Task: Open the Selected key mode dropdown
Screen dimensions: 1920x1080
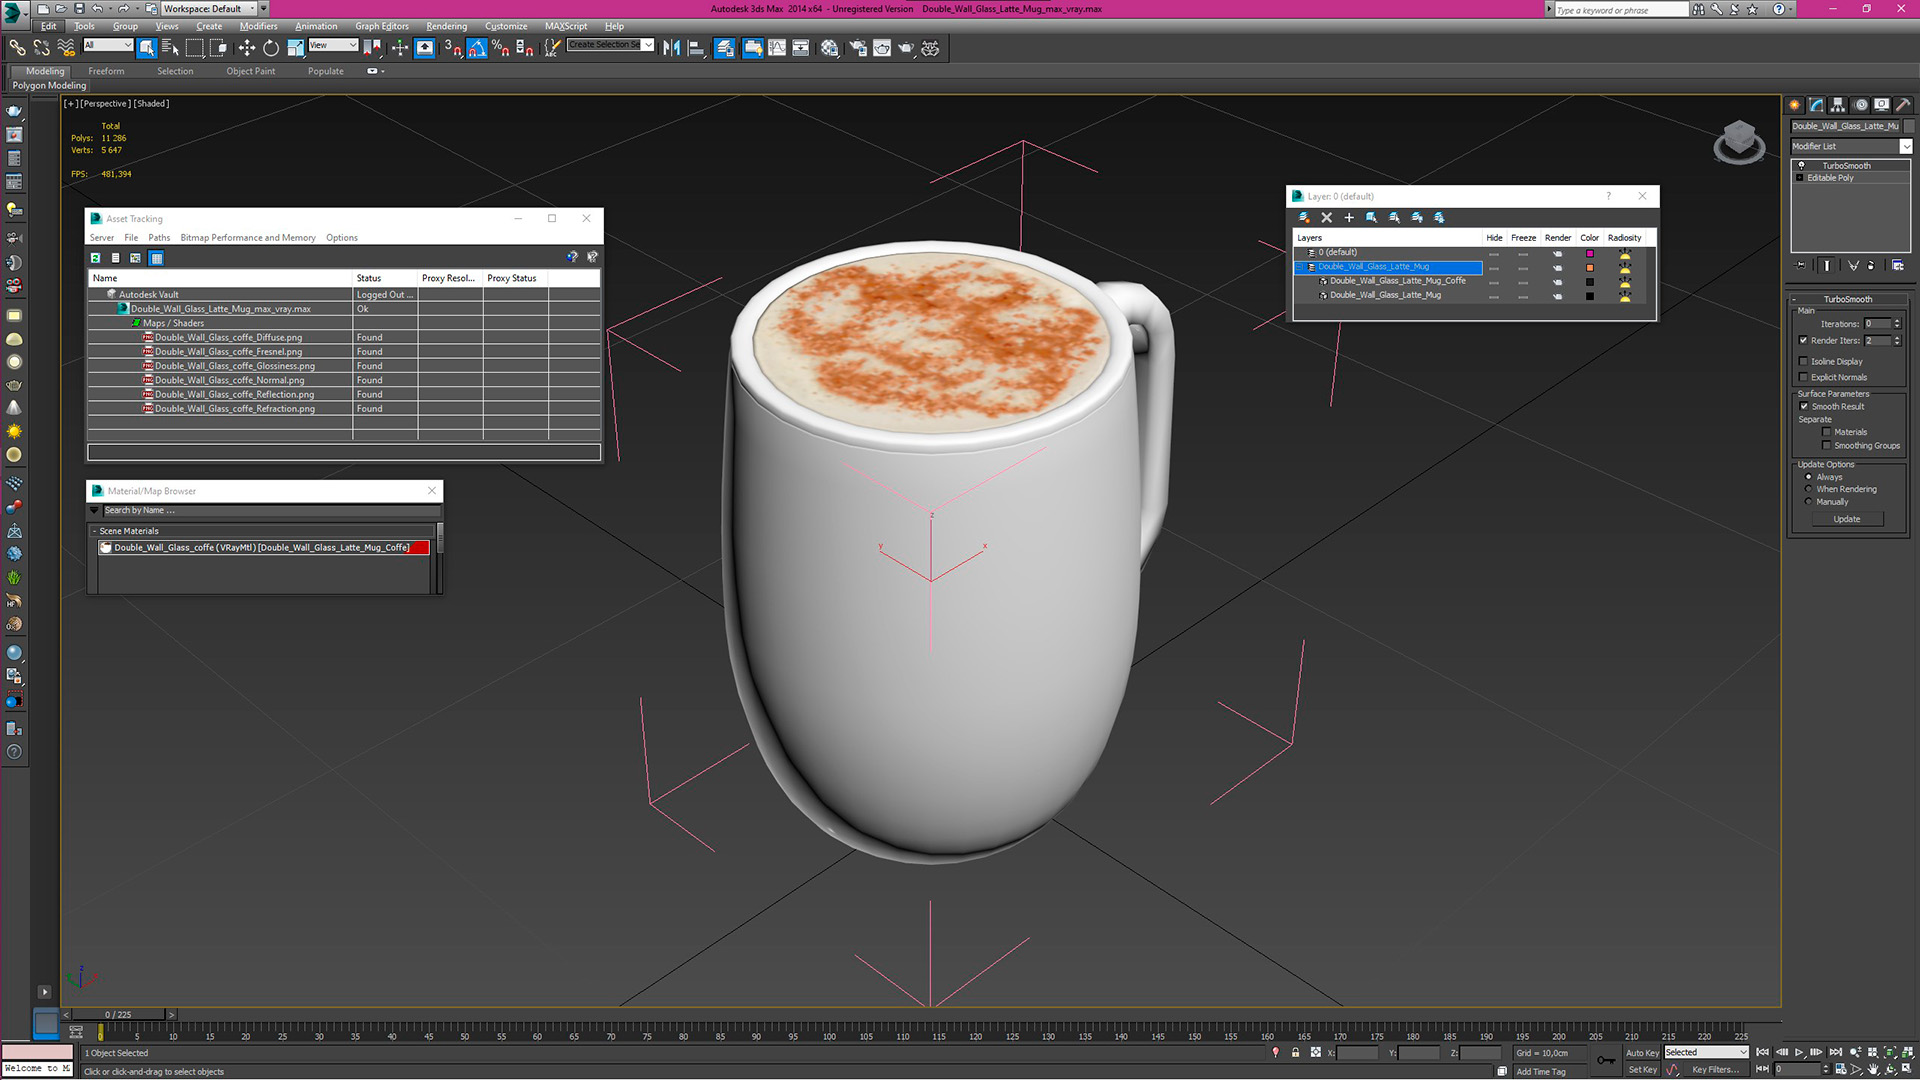Action: tap(1706, 1052)
